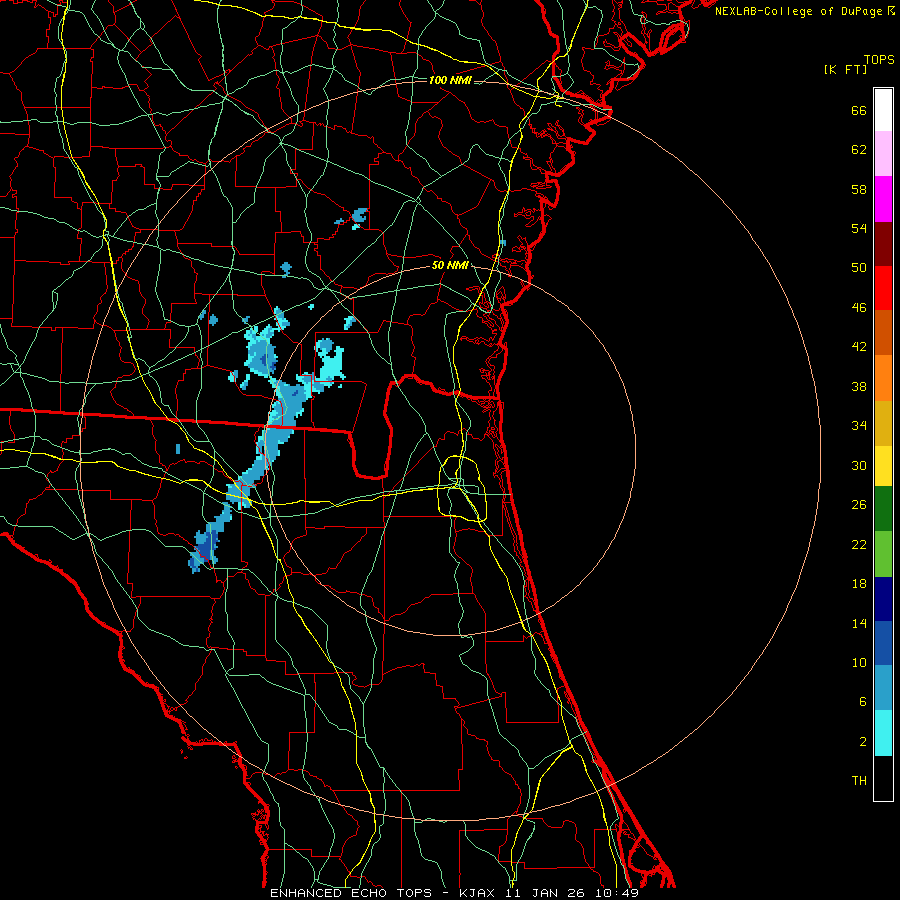Click the legend value '38'
This screenshot has height=900, width=900.
pos(859,387)
